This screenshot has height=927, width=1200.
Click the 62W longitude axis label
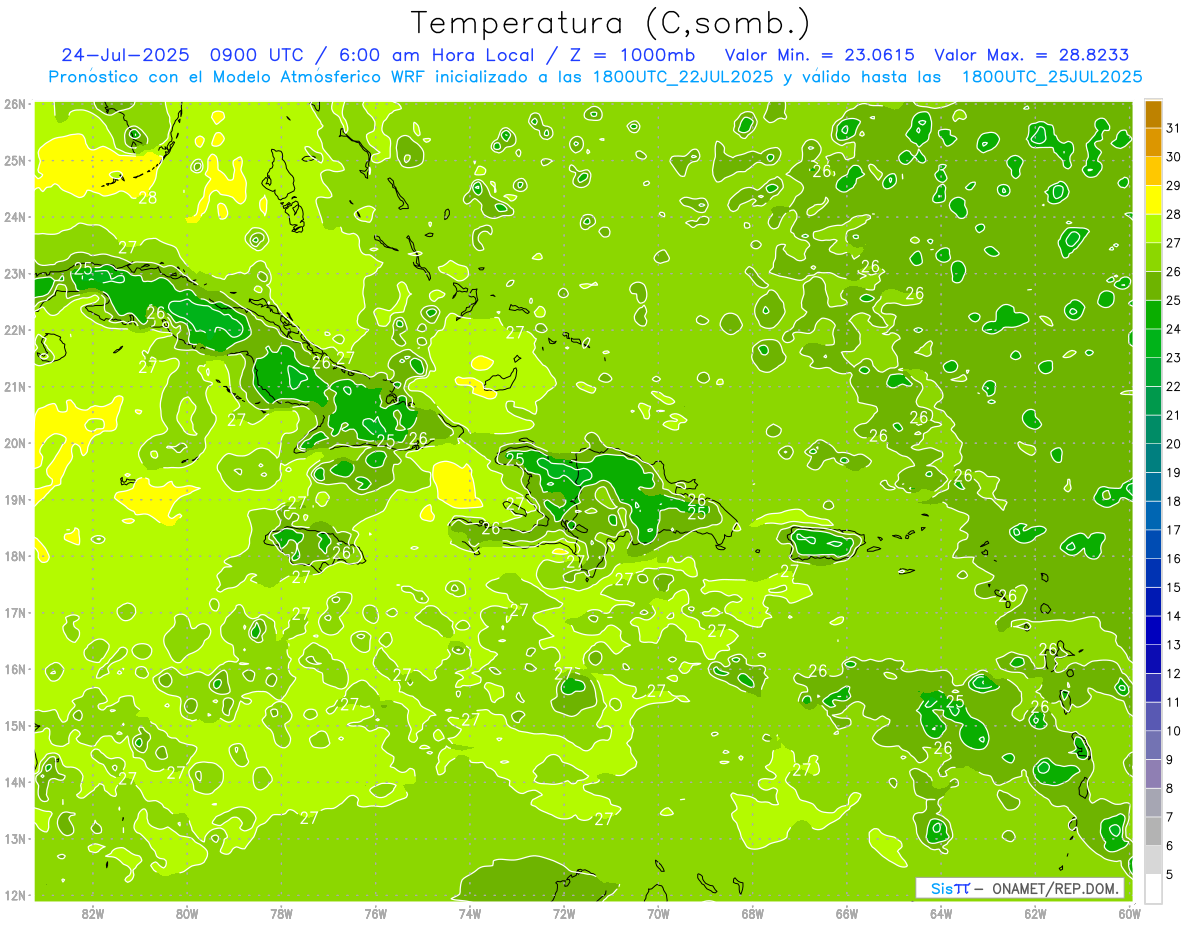(1035, 913)
